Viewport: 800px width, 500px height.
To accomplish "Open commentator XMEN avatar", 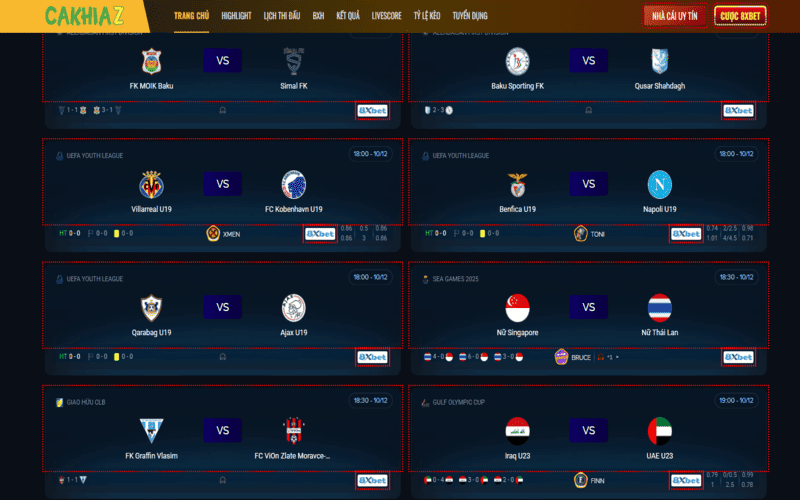I will 213,234.
